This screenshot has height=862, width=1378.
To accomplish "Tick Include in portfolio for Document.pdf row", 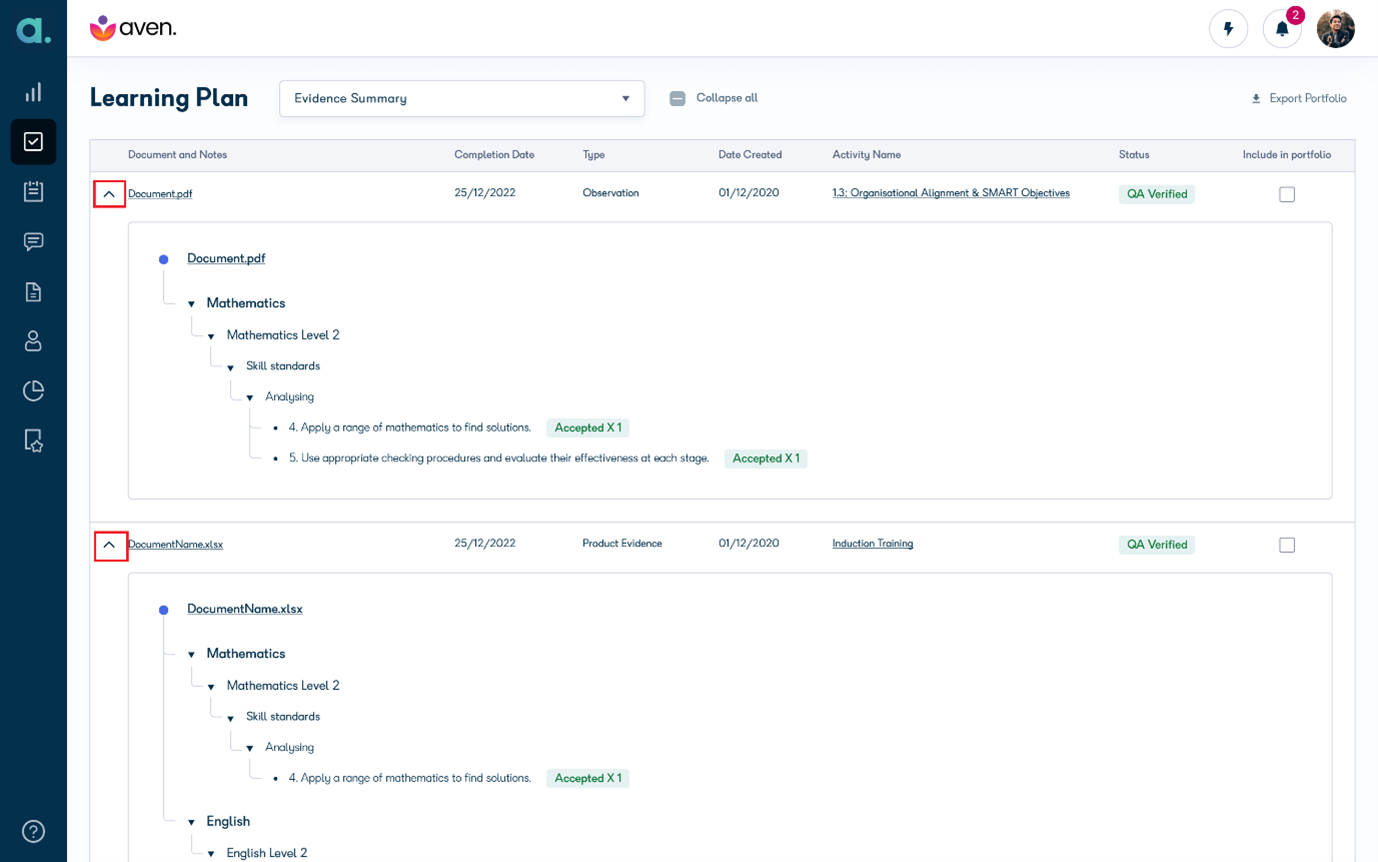I will pyautogui.click(x=1287, y=194).
